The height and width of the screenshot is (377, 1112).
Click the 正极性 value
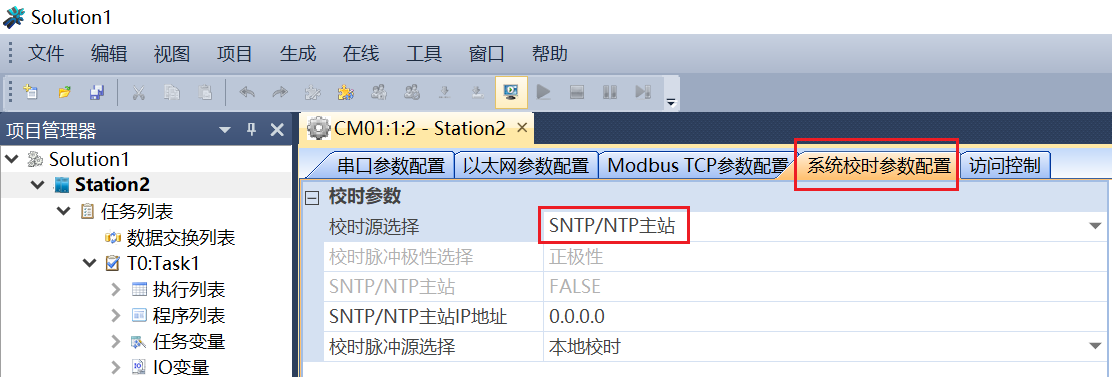[576, 257]
